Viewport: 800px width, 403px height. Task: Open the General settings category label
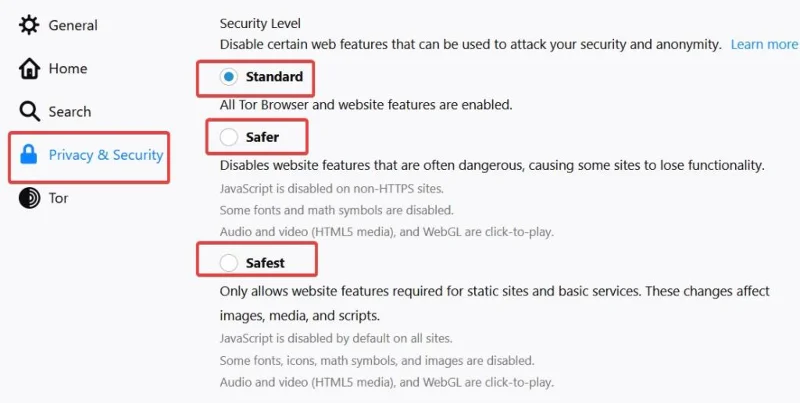(x=73, y=25)
